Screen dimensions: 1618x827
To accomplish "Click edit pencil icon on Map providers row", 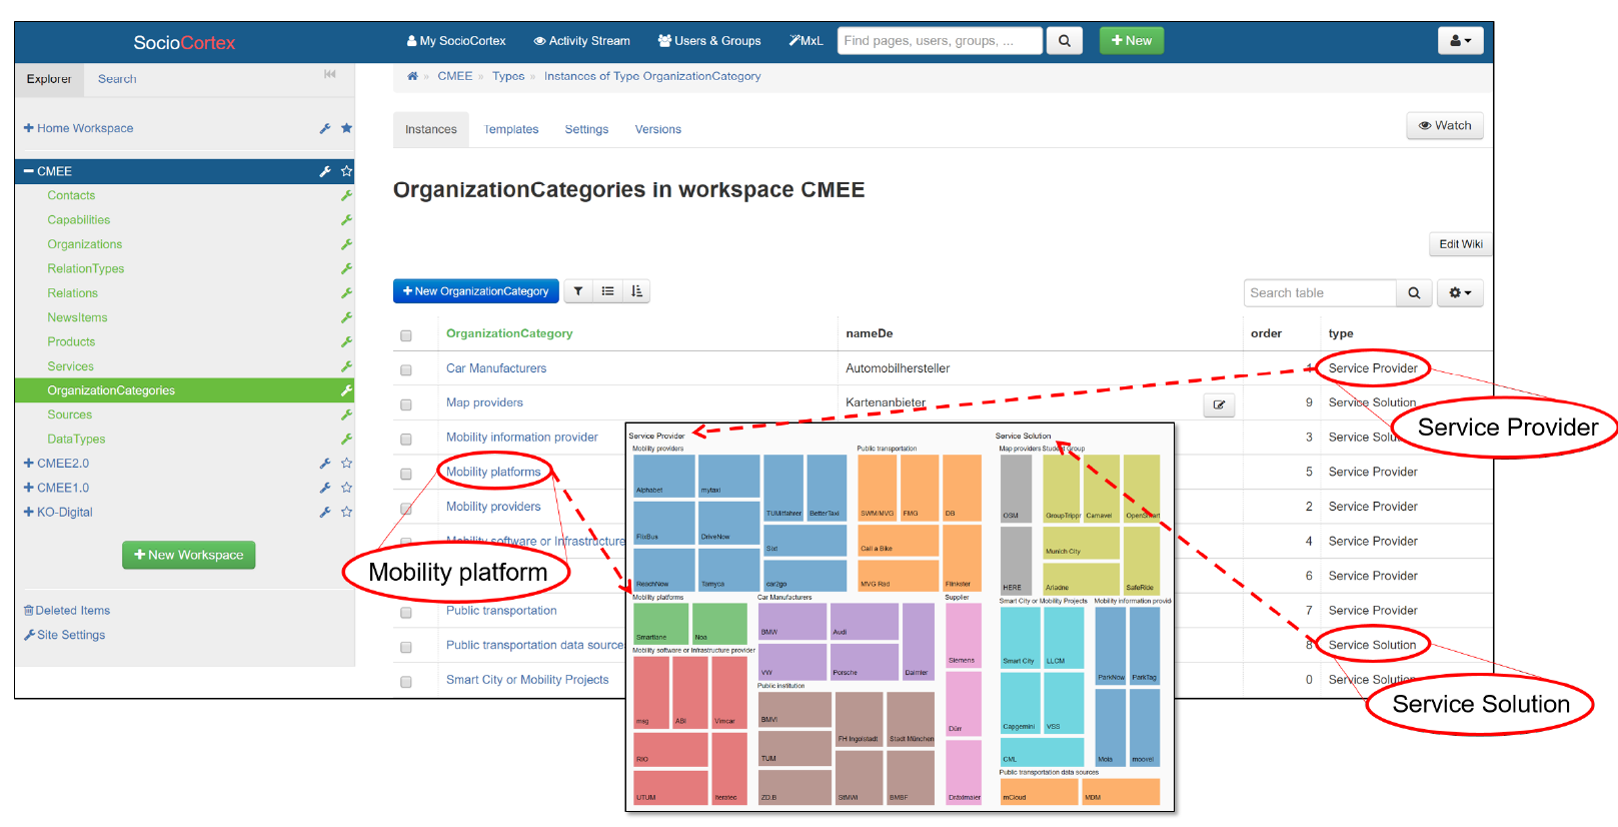I will 1219,405.
